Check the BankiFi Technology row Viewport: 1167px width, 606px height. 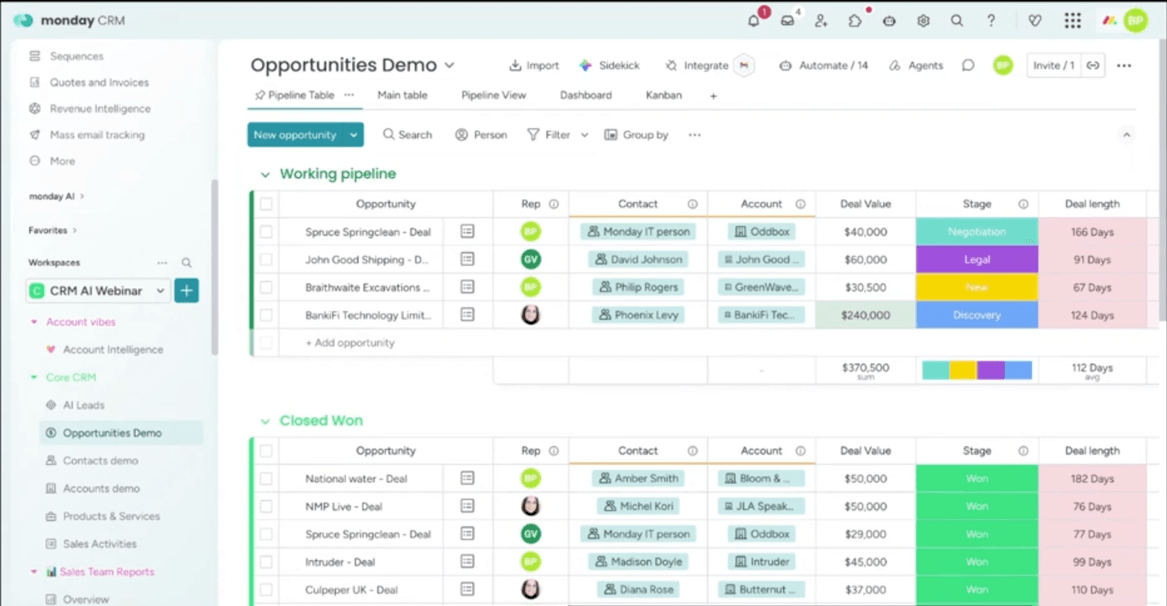click(x=266, y=315)
